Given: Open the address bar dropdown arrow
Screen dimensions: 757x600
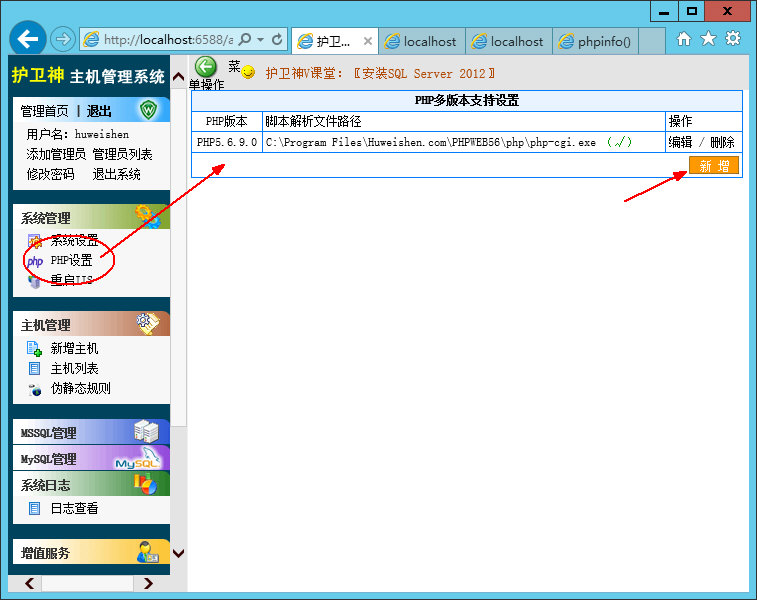Looking at the screenshot, I should coord(261,39).
